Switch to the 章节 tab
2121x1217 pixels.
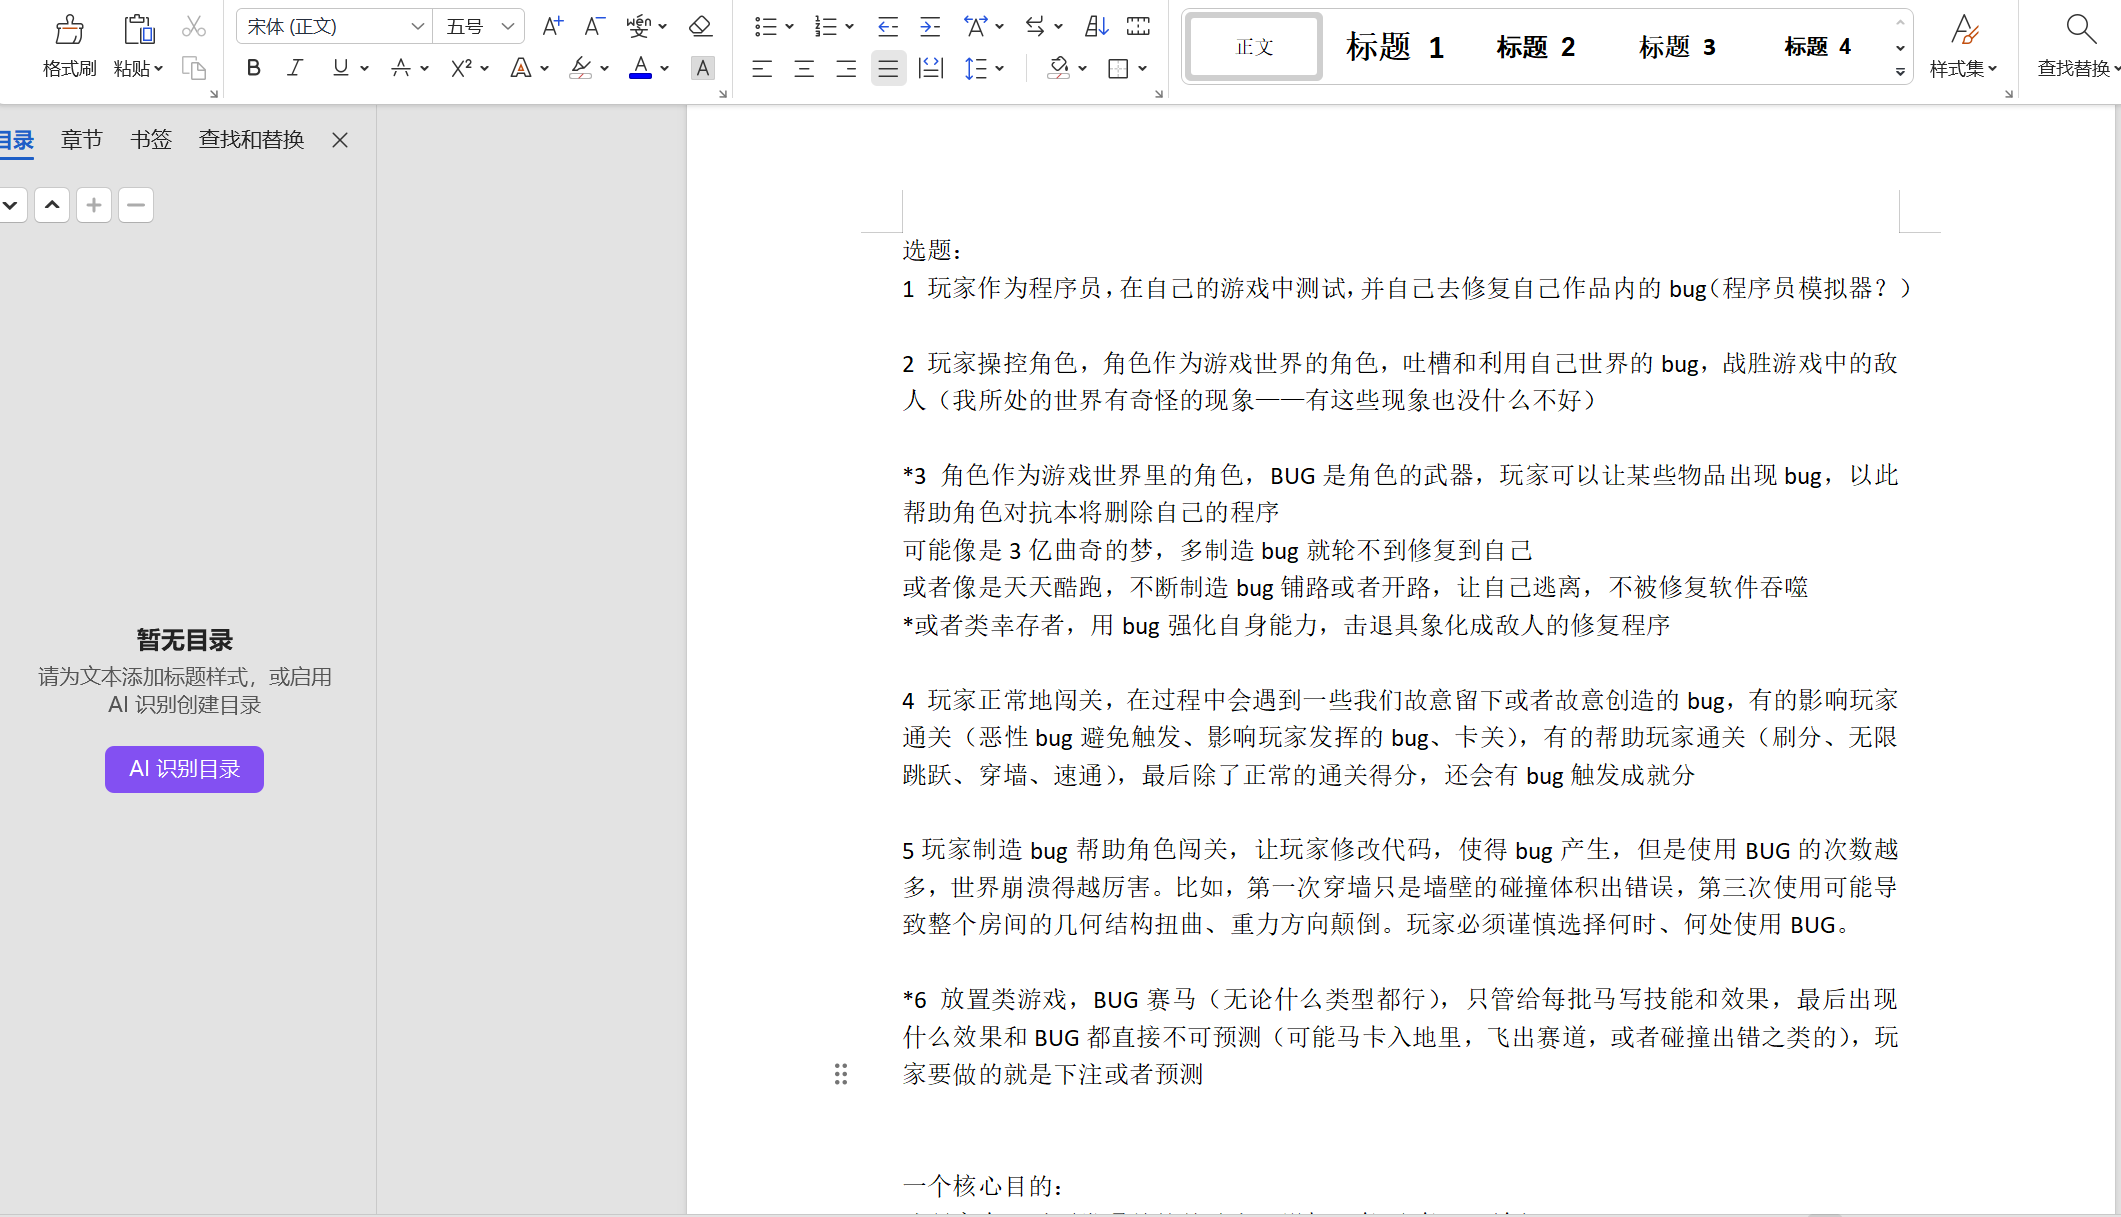point(81,139)
